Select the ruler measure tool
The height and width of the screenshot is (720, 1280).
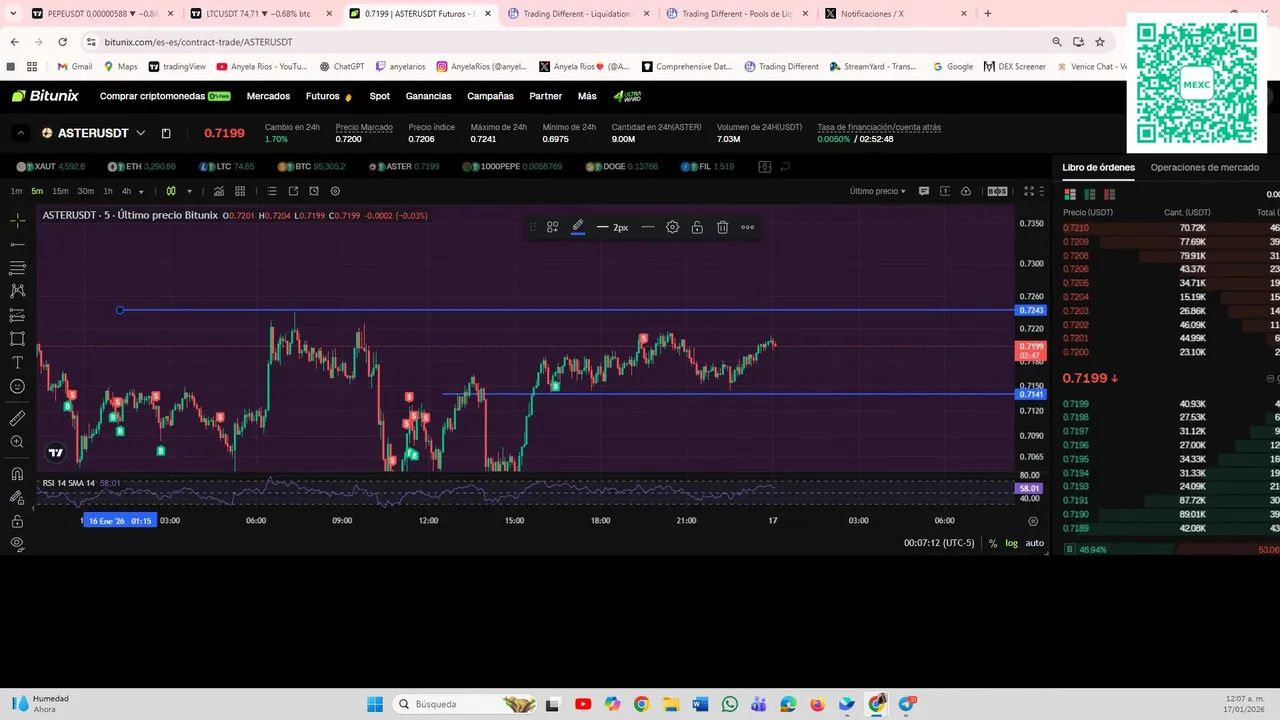pos(17,418)
